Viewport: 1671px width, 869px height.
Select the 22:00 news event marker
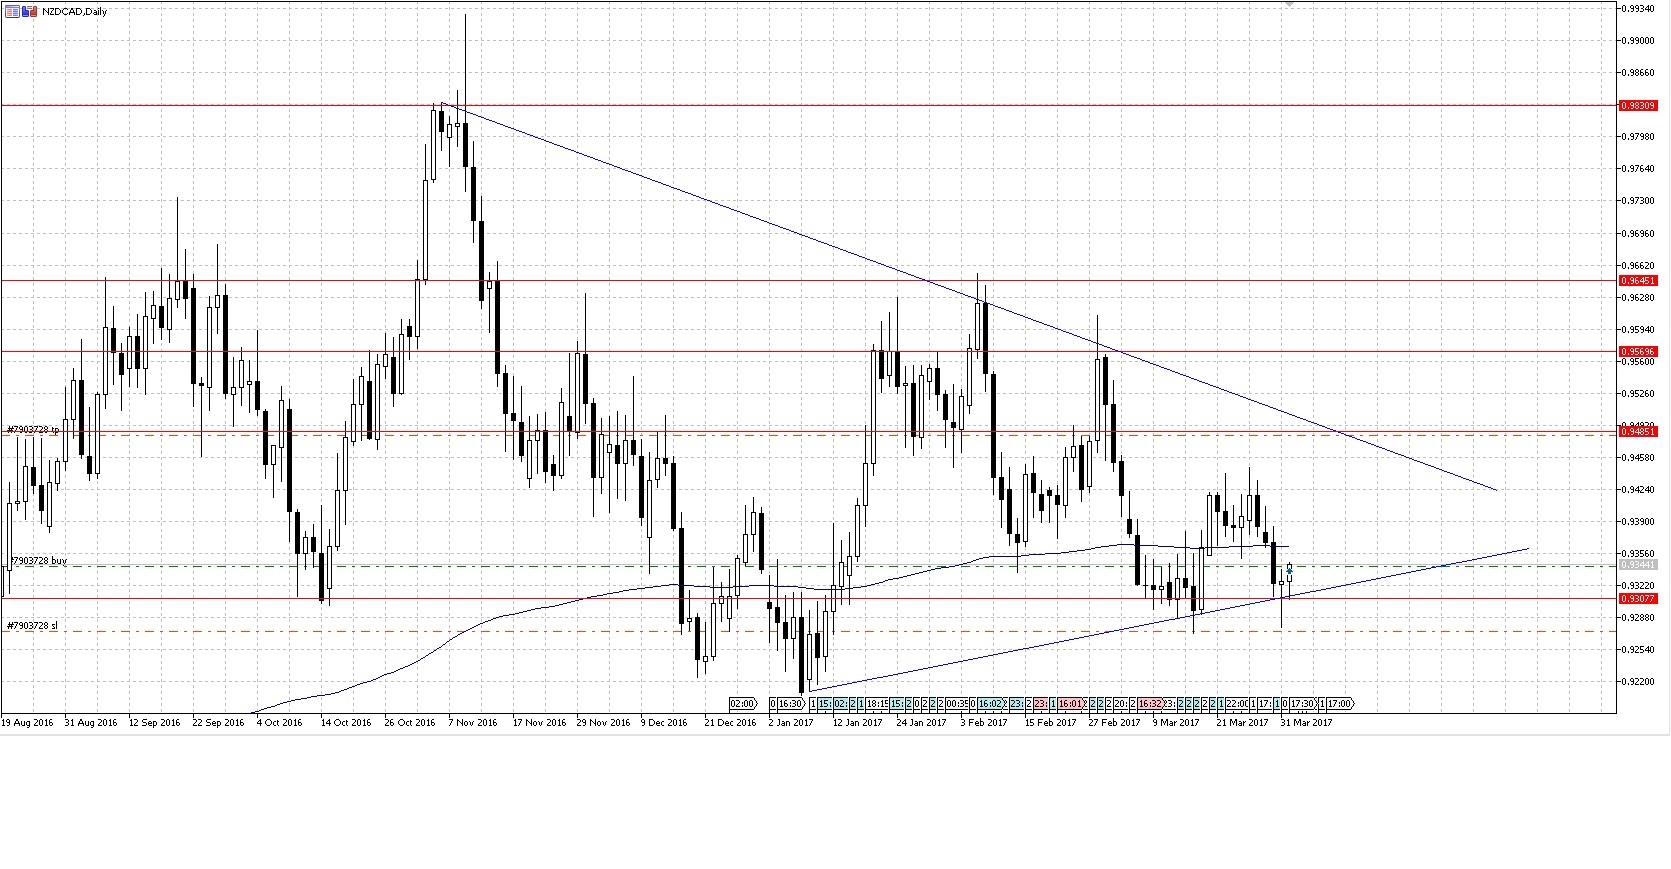click(x=1237, y=703)
